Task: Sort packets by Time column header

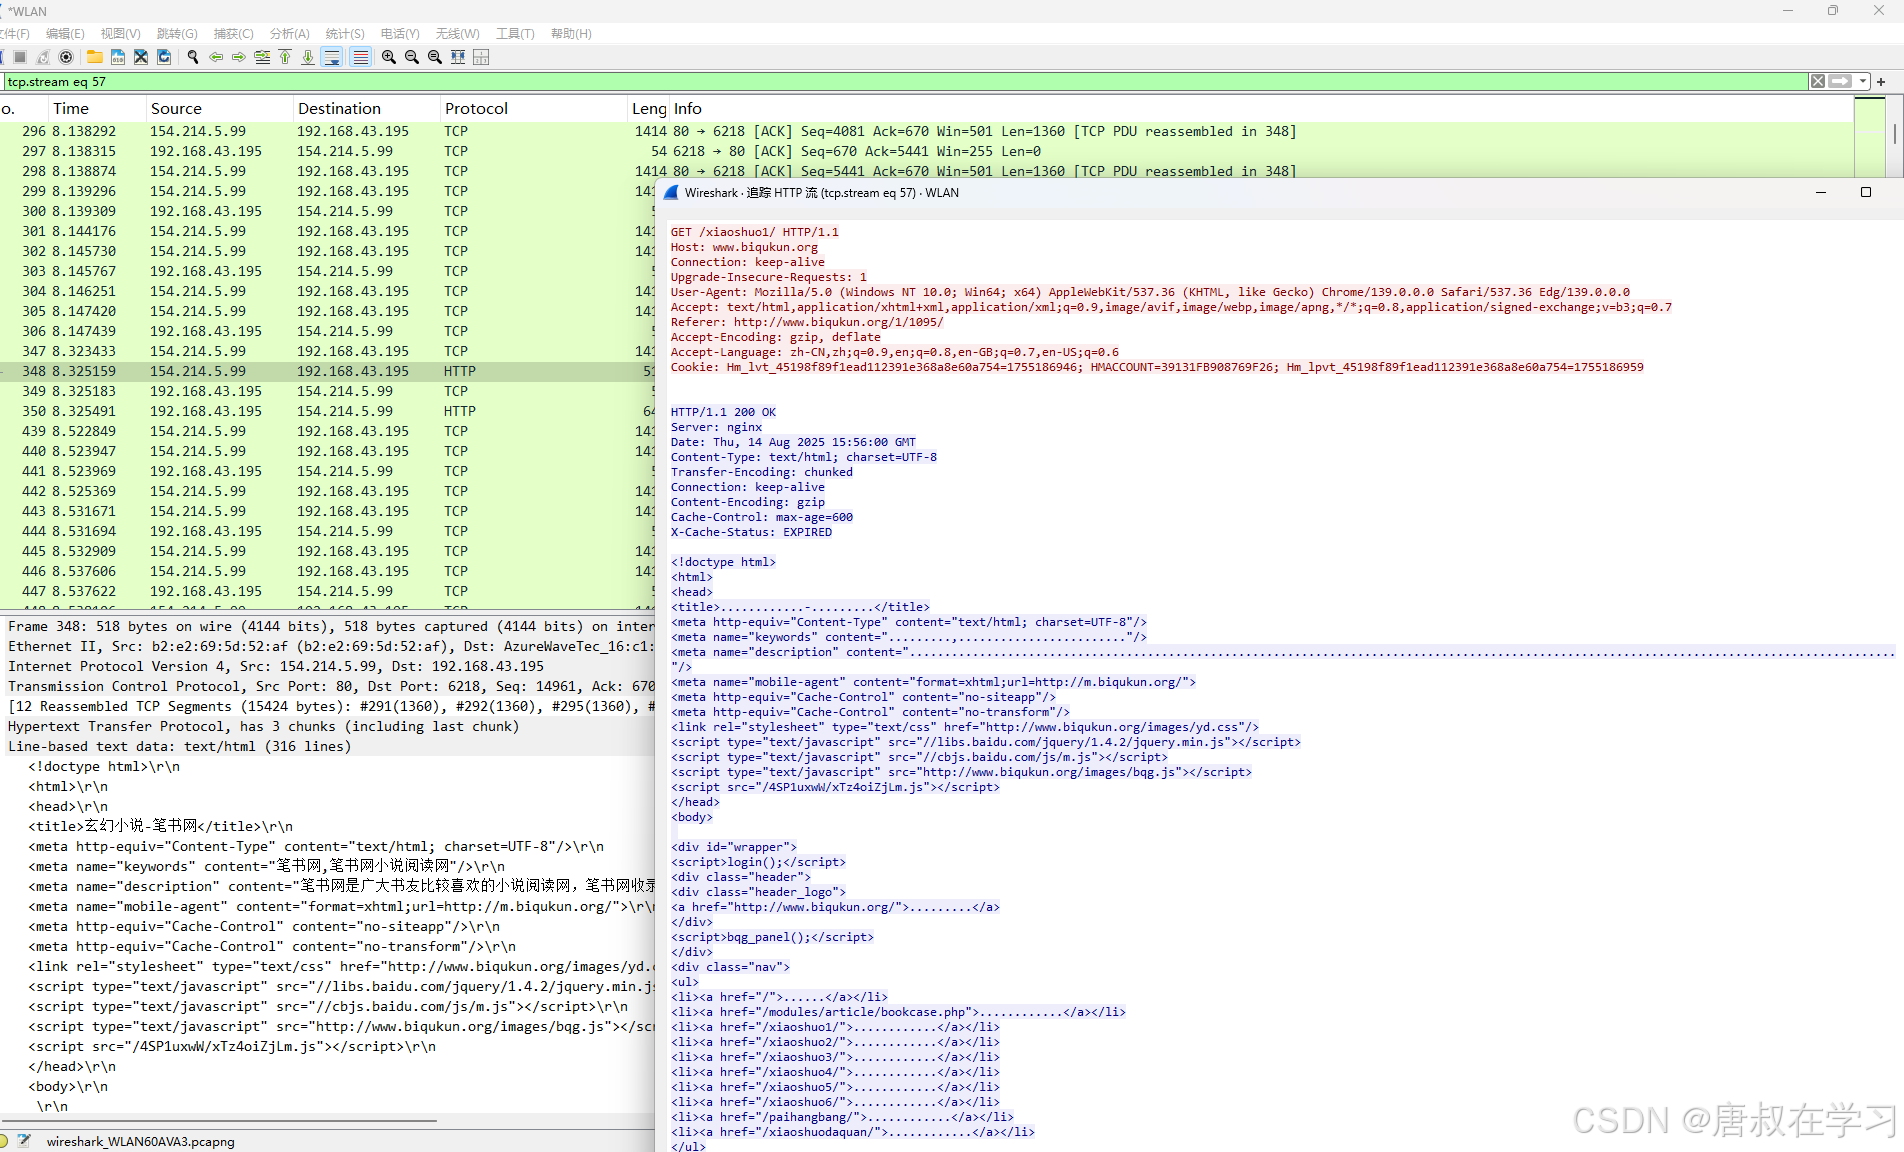Action: click(96, 109)
